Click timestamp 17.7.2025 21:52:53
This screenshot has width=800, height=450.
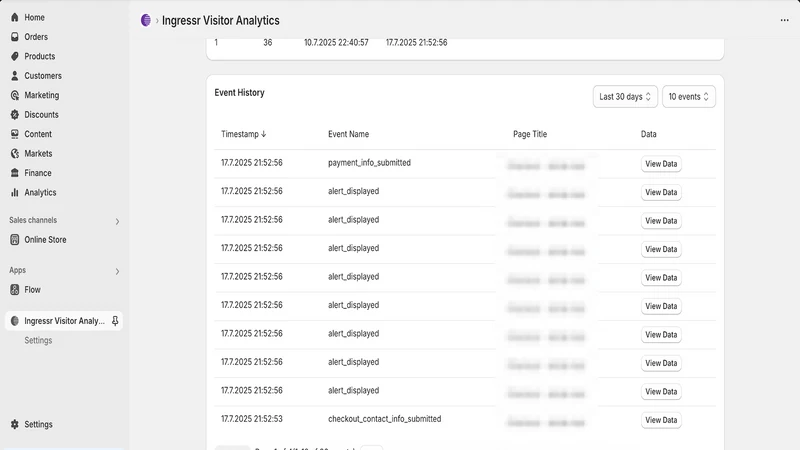coord(252,419)
